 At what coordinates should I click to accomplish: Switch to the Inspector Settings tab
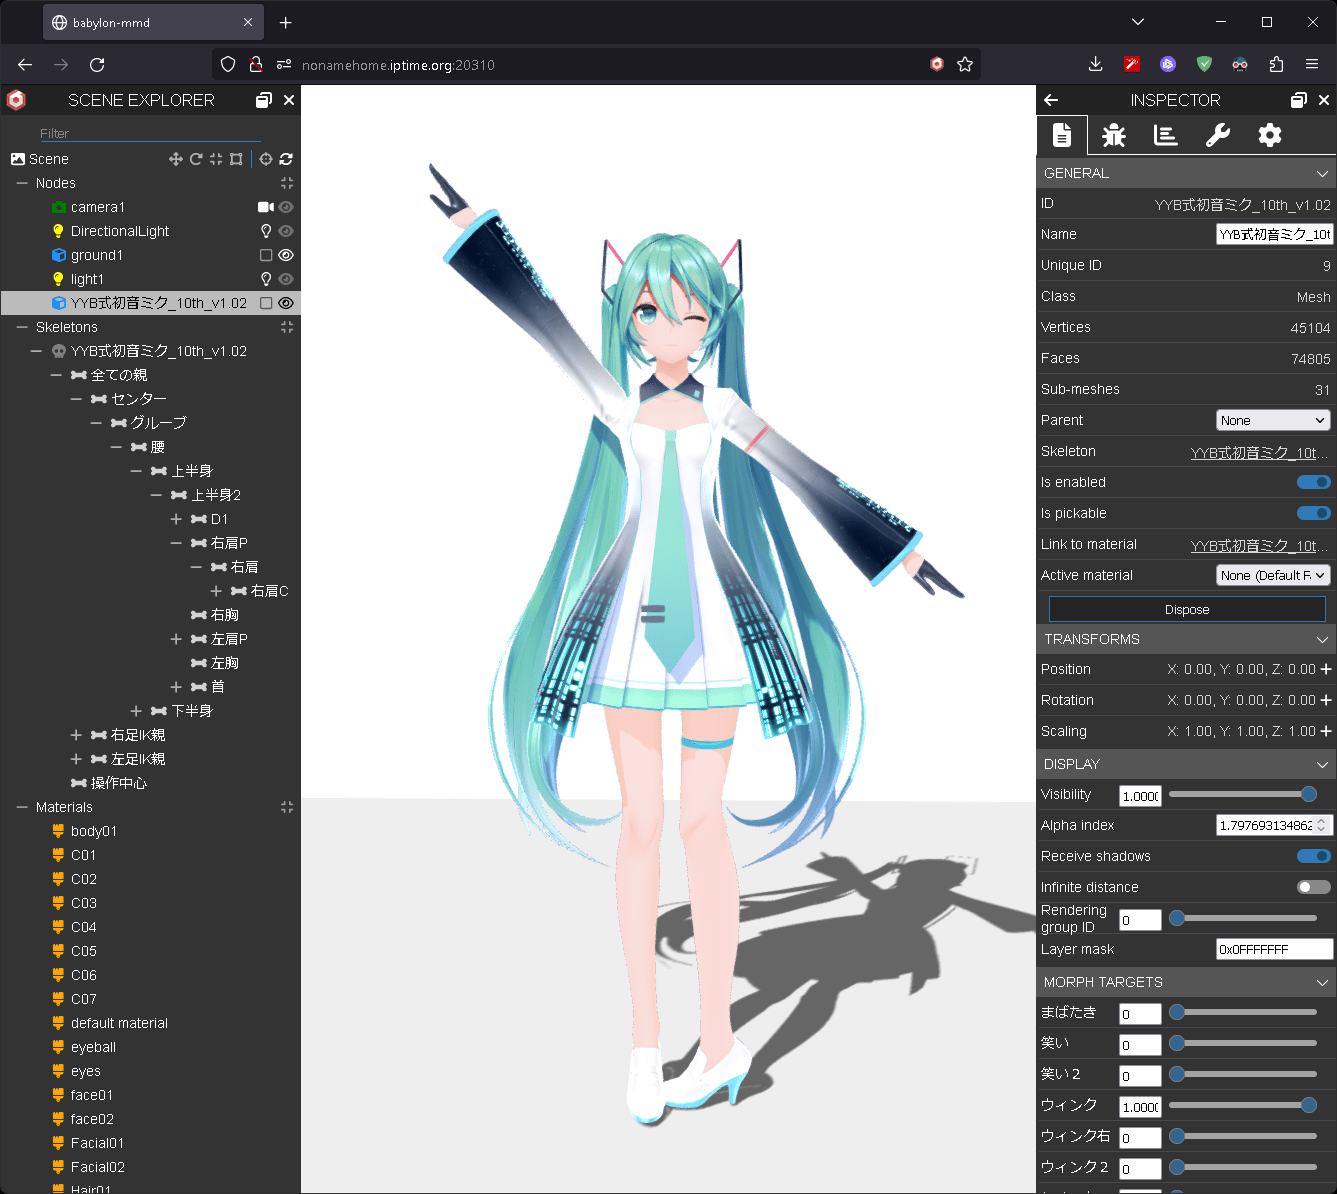pos(1270,135)
